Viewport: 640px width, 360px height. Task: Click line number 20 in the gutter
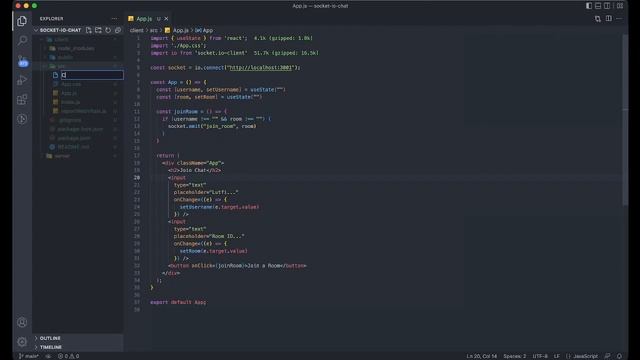point(137,178)
